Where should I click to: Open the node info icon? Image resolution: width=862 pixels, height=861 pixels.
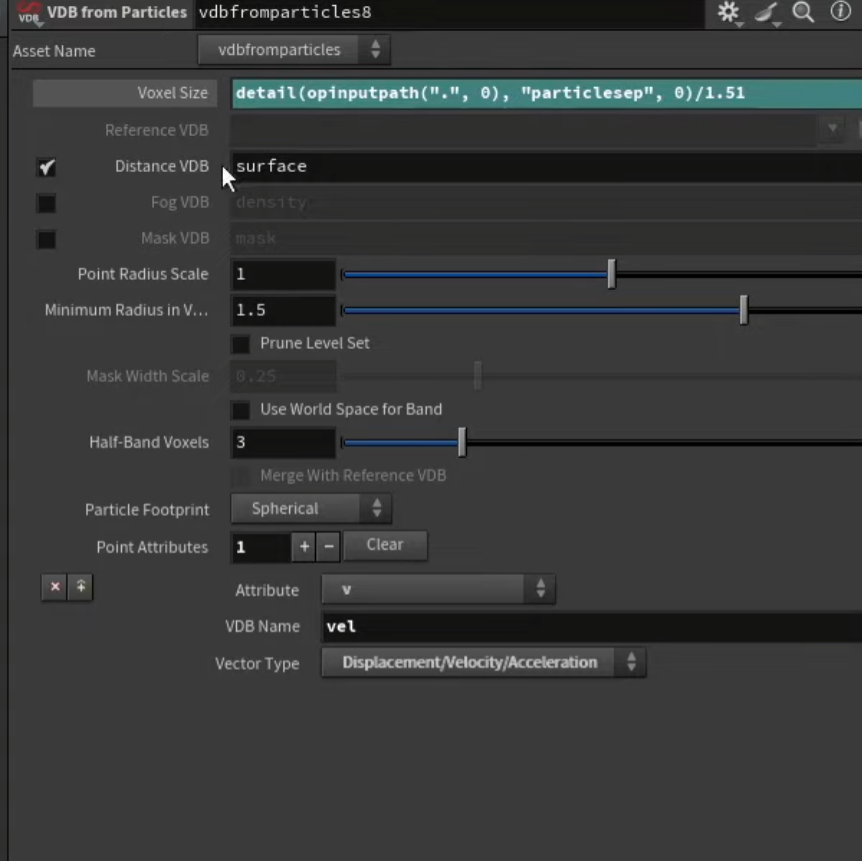pos(841,11)
